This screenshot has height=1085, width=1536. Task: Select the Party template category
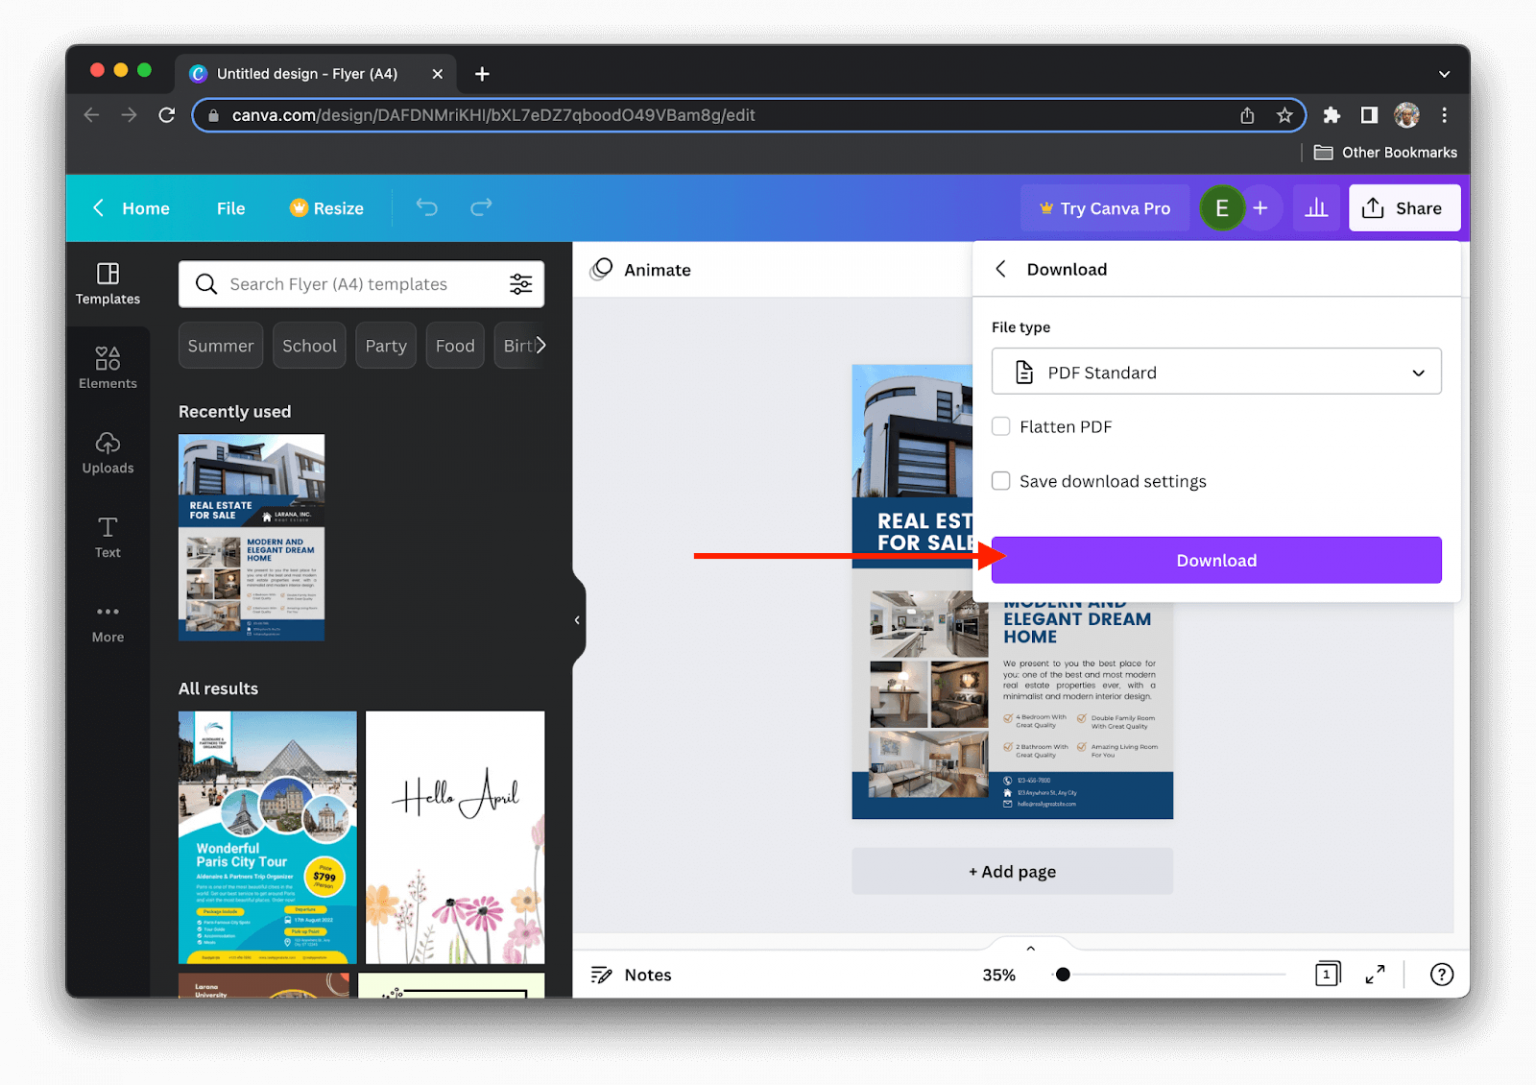tap(386, 345)
